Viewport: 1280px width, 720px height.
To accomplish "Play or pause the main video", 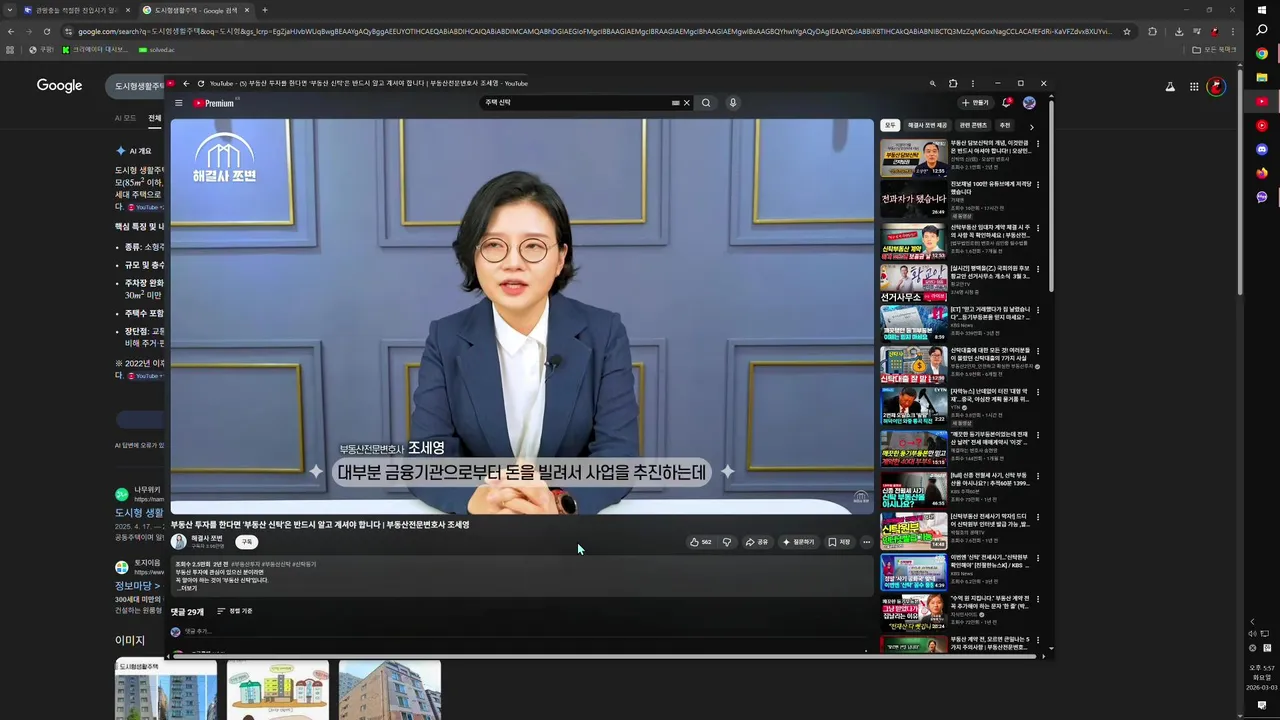I will point(521,316).
